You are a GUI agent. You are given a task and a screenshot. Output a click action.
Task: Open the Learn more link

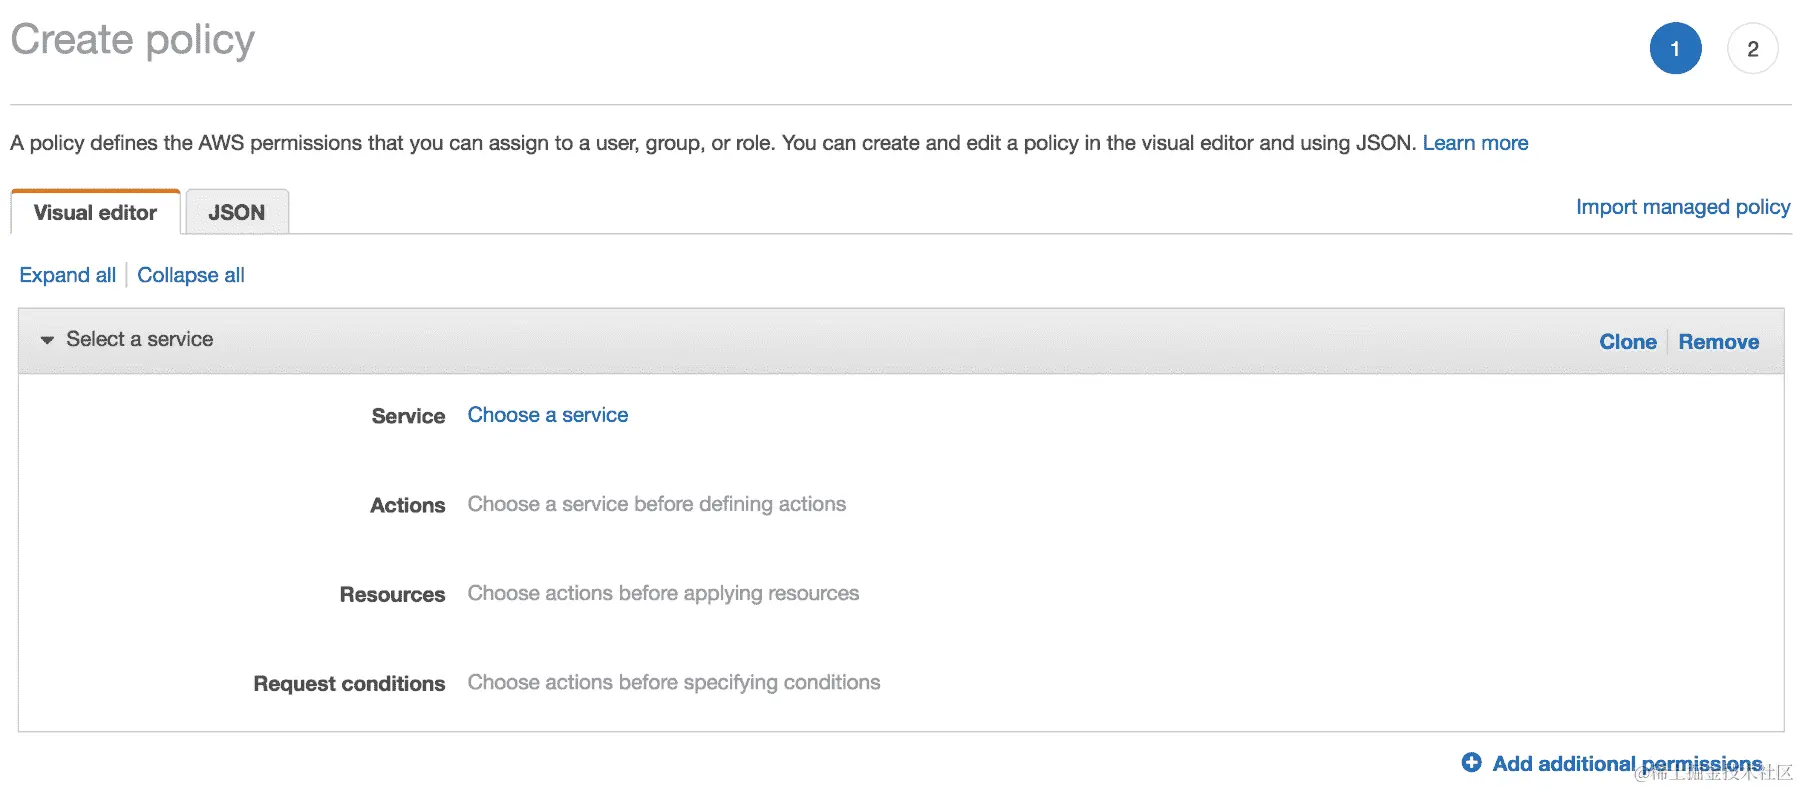[x=1475, y=143]
